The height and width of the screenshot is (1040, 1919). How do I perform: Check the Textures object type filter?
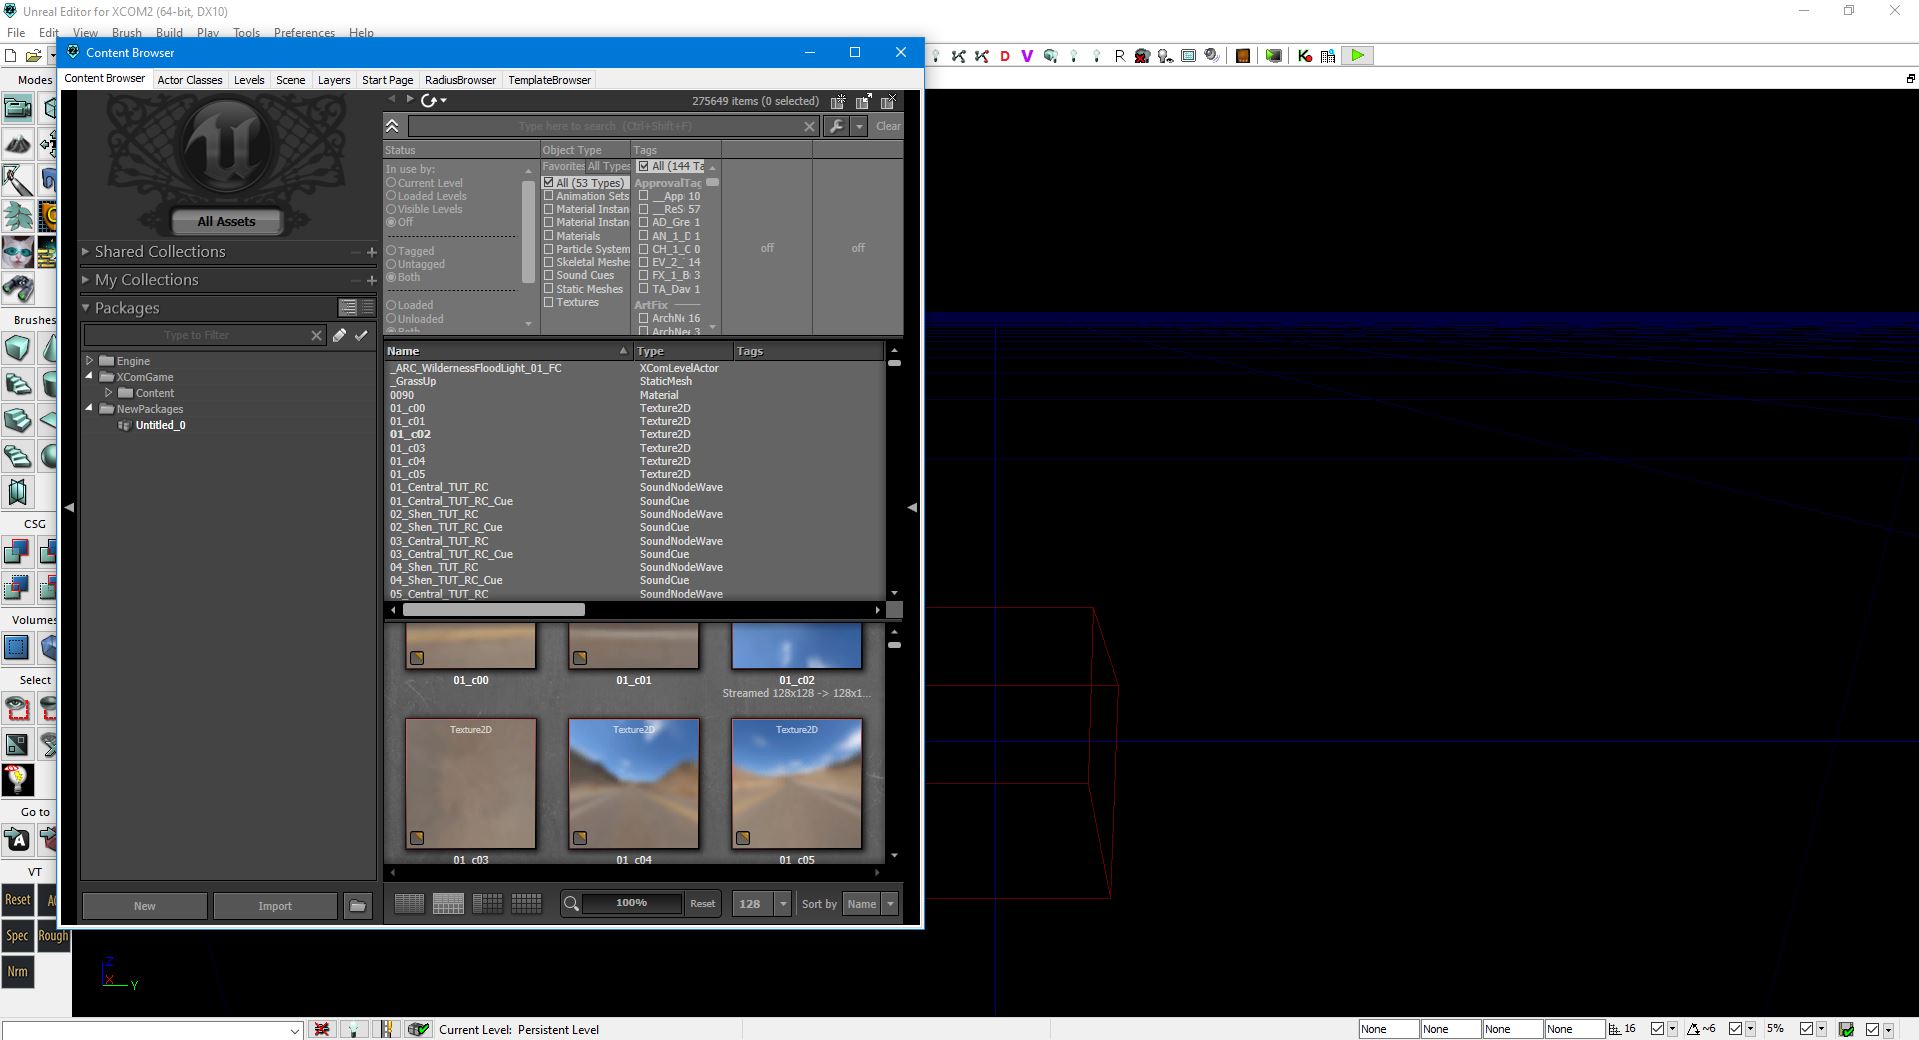pyautogui.click(x=548, y=302)
